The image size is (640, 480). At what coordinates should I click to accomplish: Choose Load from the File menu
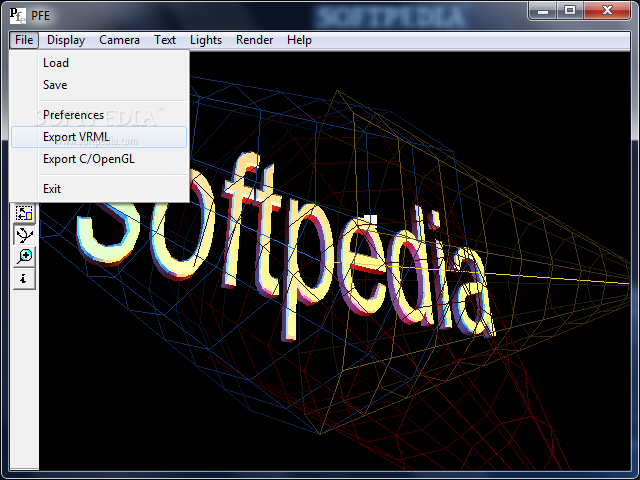(x=99, y=63)
